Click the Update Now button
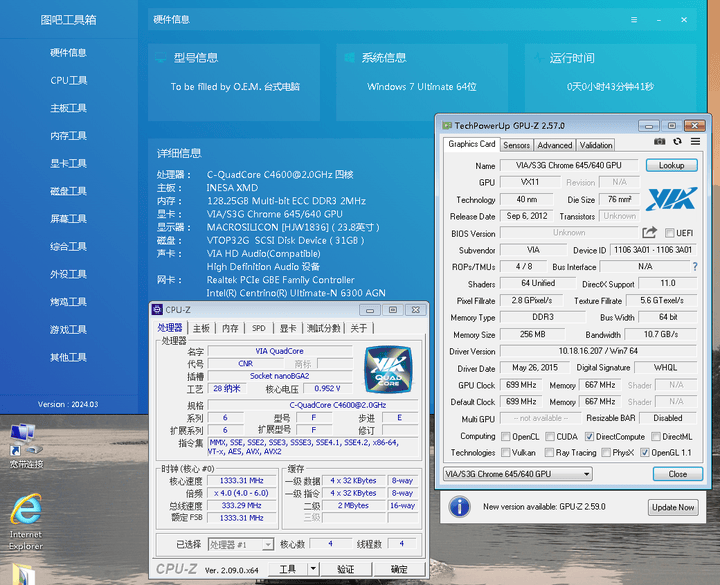 point(673,507)
